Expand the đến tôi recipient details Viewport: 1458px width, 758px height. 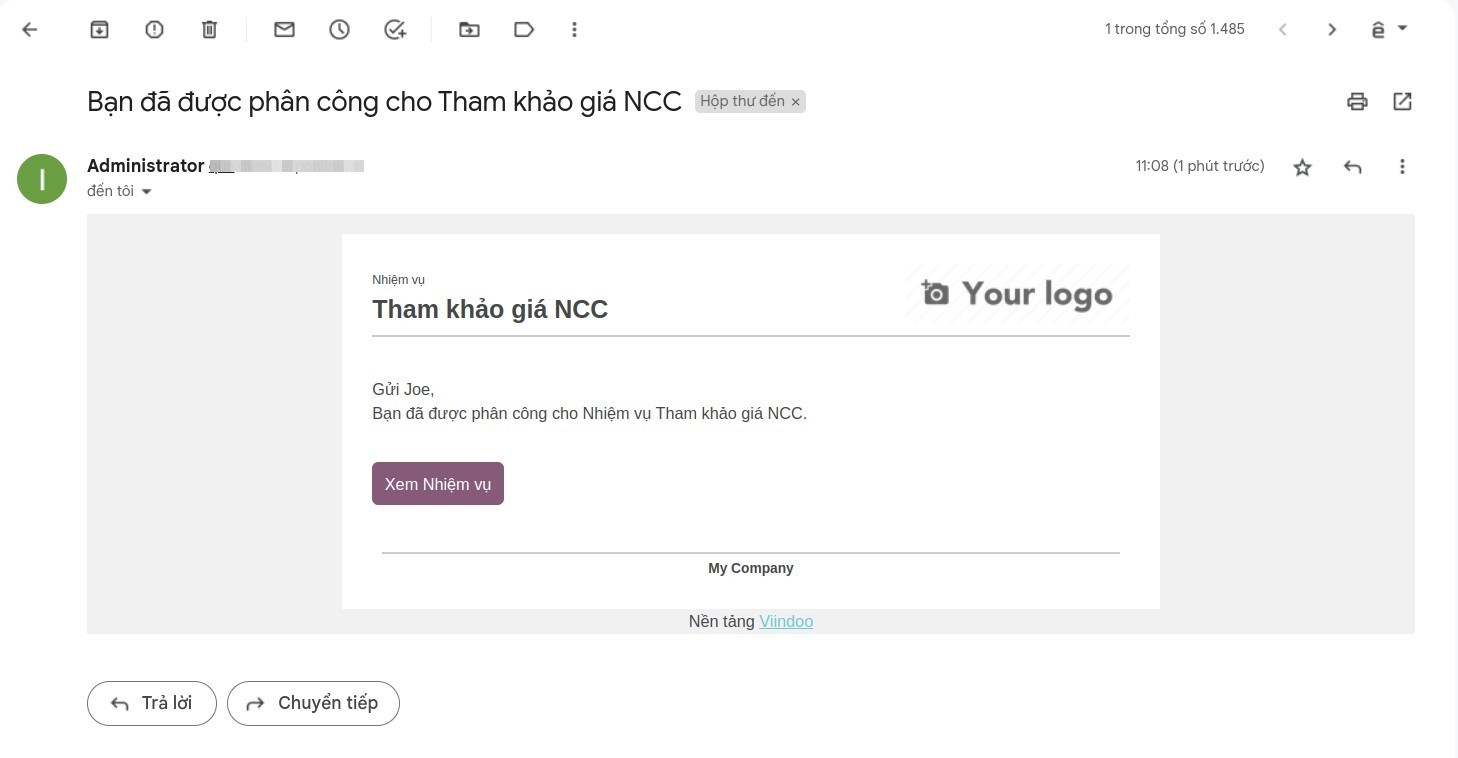pos(146,191)
